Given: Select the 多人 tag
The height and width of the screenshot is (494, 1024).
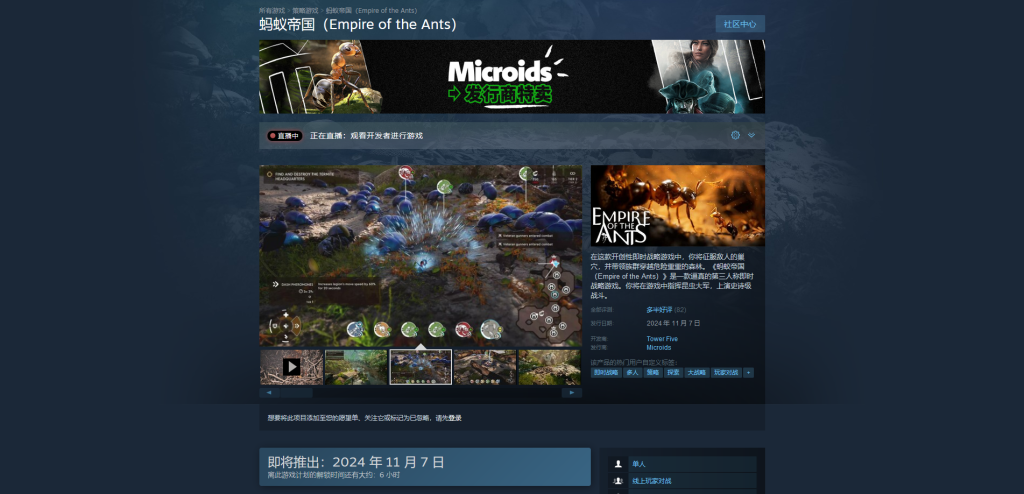Looking at the screenshot, I should (632, 372).
